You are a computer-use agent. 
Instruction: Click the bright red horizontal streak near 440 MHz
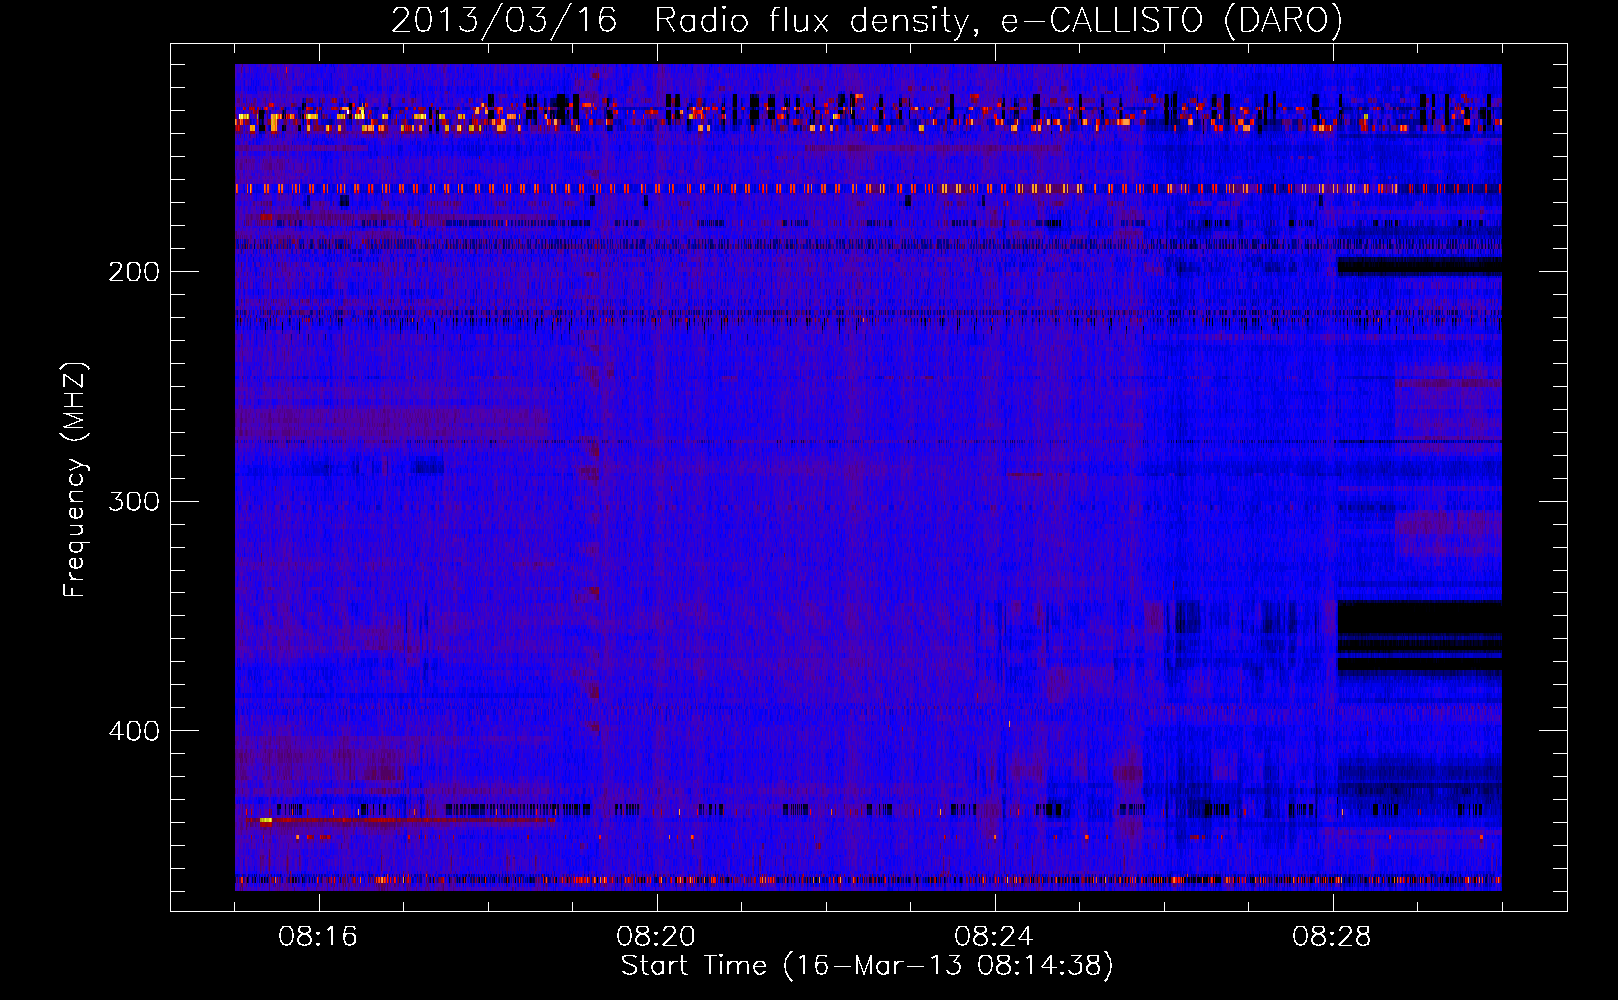(x=400, y=820)
